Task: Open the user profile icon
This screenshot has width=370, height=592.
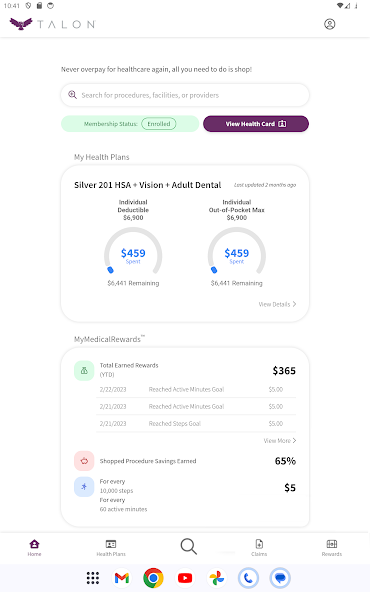Action: tap(329, 24)
